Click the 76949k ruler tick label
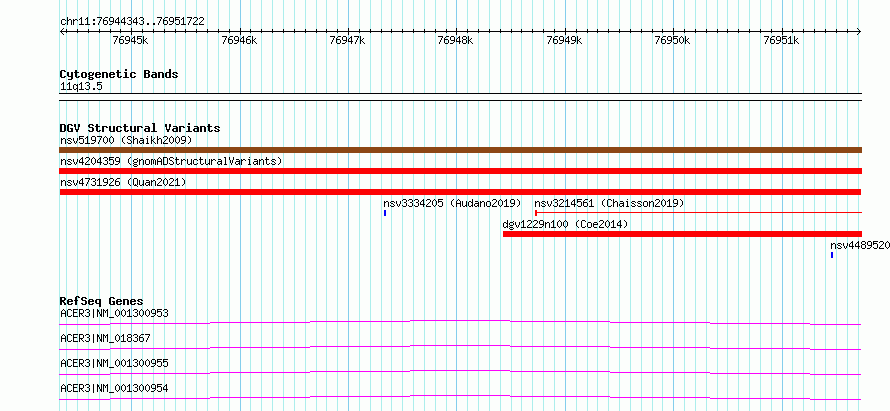This screenshot has width=890, height=411. pos(564,40)
